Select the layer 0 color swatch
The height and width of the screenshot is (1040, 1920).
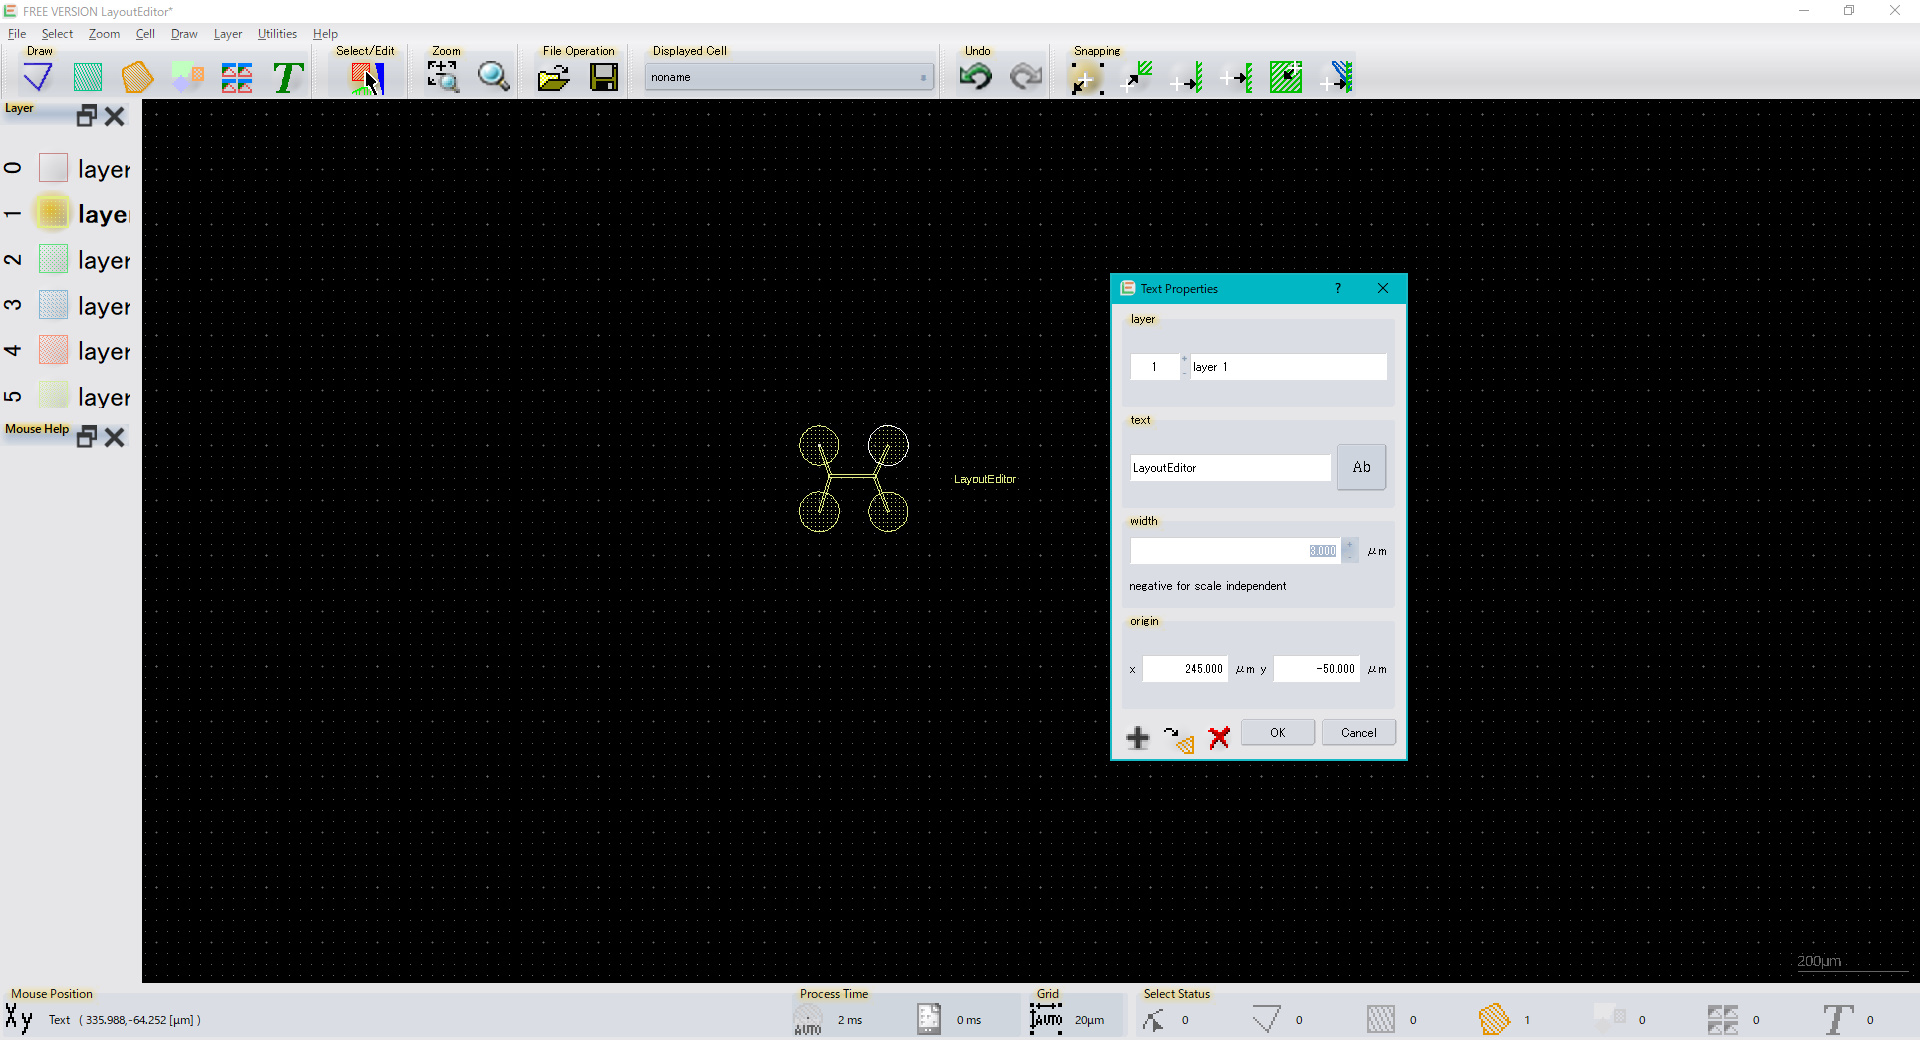point(53,168)
